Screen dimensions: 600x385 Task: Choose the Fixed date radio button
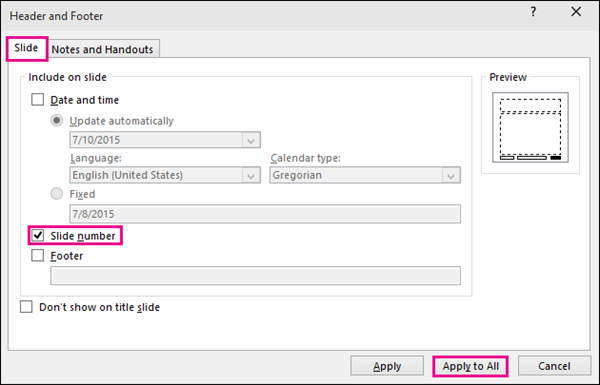coord(57,194)
